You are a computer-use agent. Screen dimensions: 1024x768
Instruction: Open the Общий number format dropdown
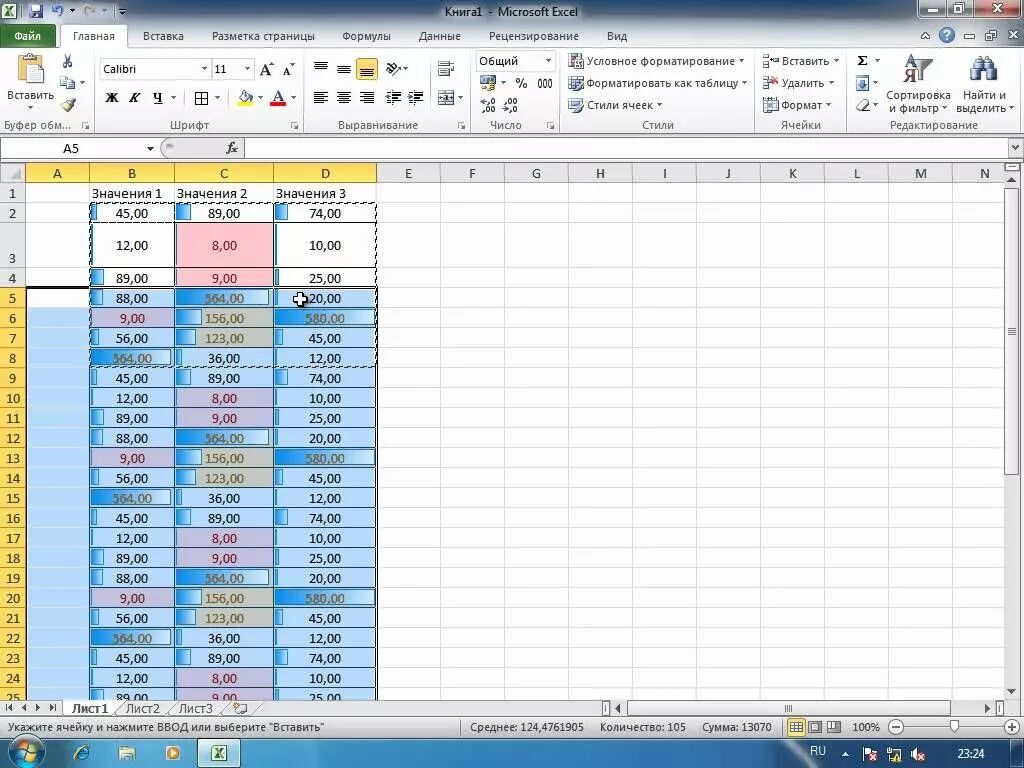pyautogui.click(x=548, y=61)
